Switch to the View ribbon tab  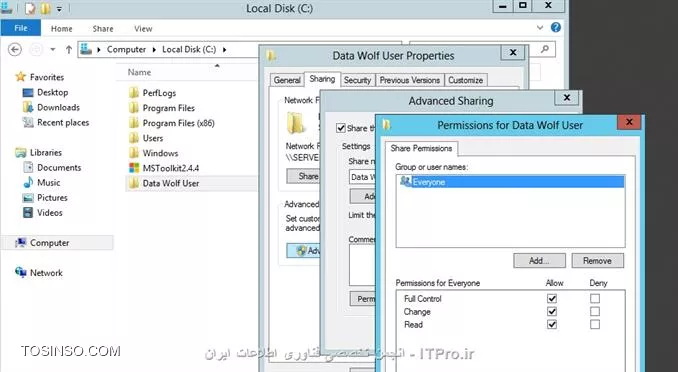(x=143, y=29)
